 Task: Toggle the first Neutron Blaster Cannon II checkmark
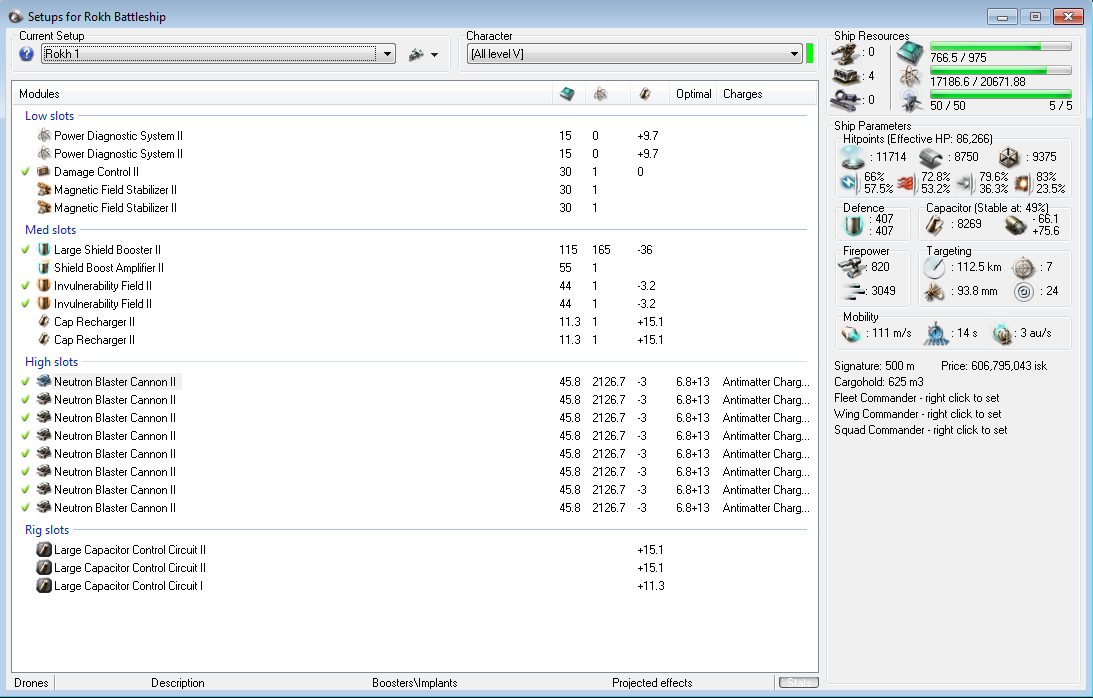point(26,381)
